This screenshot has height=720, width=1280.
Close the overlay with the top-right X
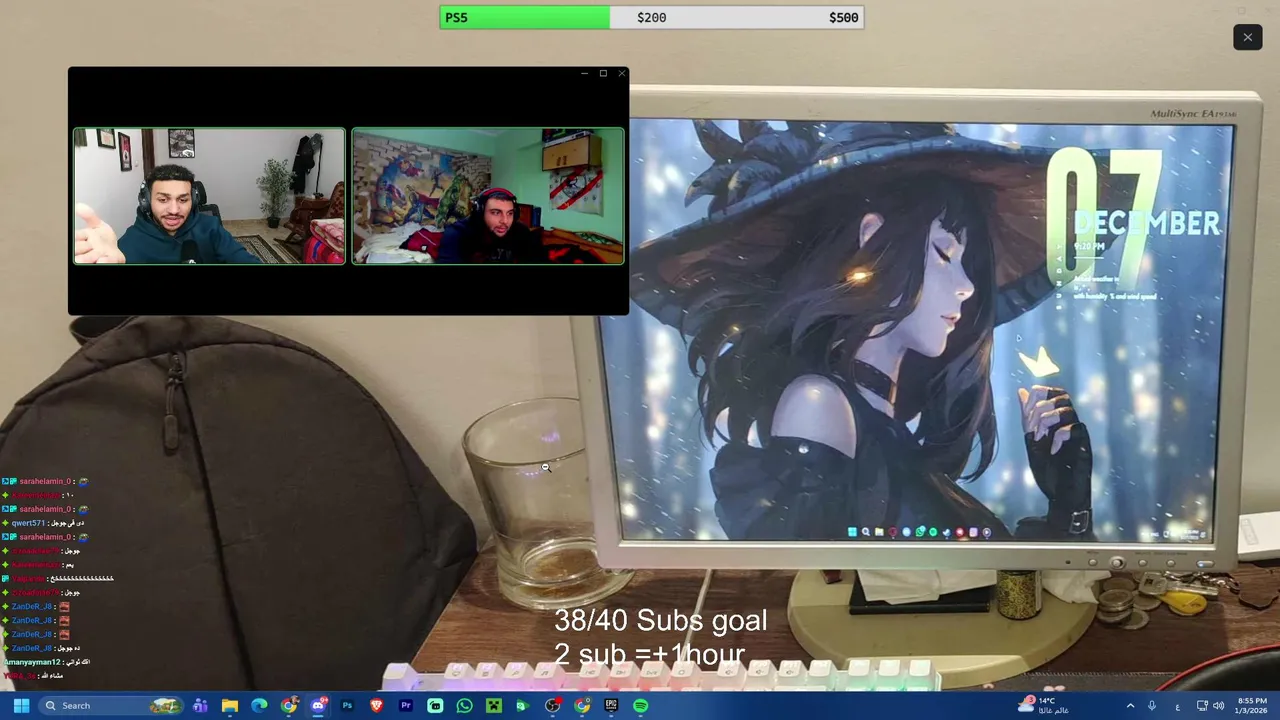(x=1247, y=37)
